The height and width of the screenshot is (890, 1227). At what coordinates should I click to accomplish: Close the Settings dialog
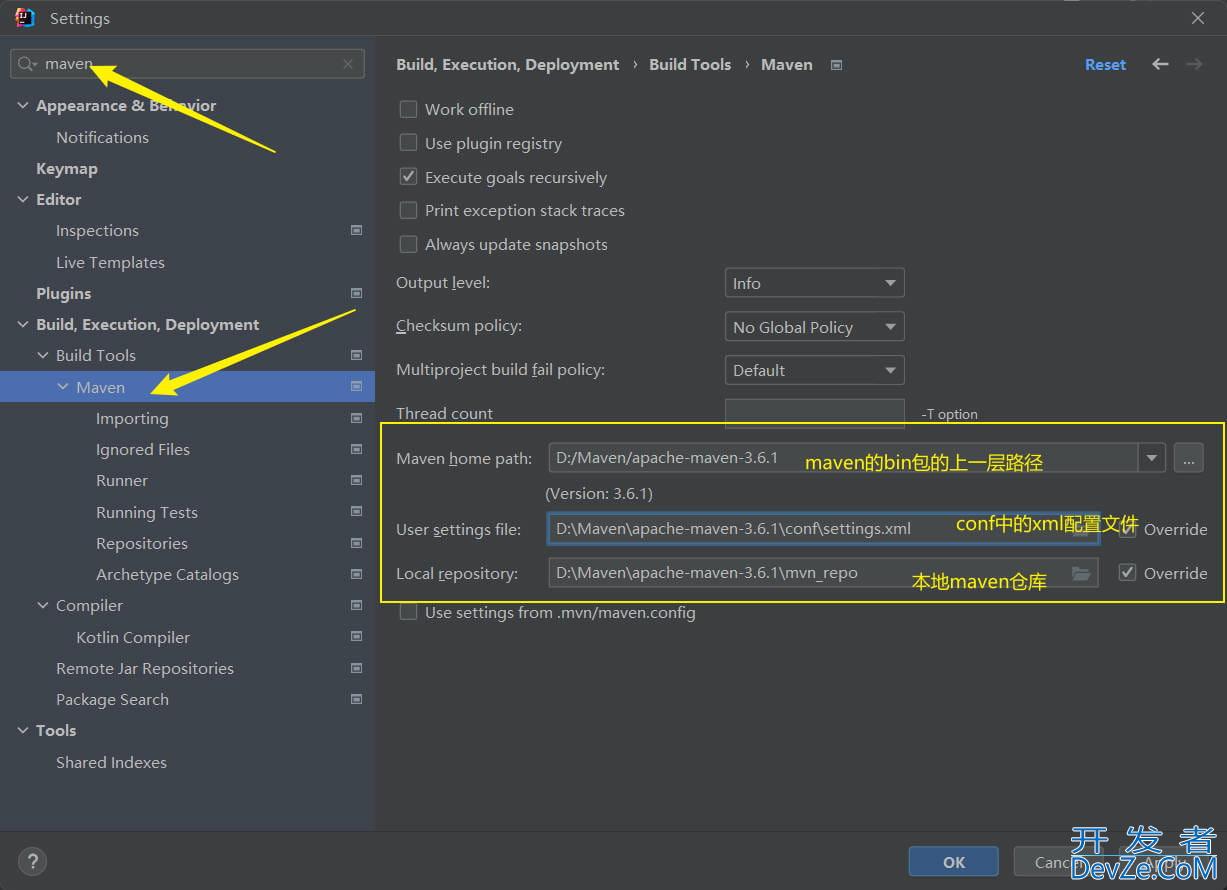point(1198,18)
